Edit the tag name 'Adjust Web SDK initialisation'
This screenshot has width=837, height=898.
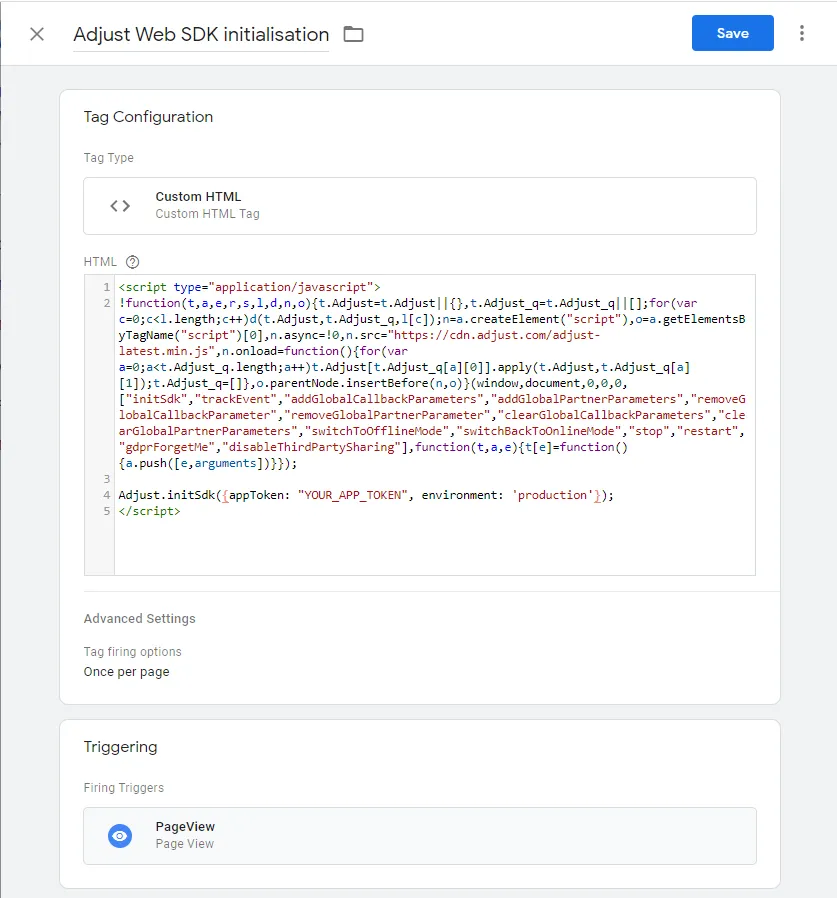(x=201, y=34)
